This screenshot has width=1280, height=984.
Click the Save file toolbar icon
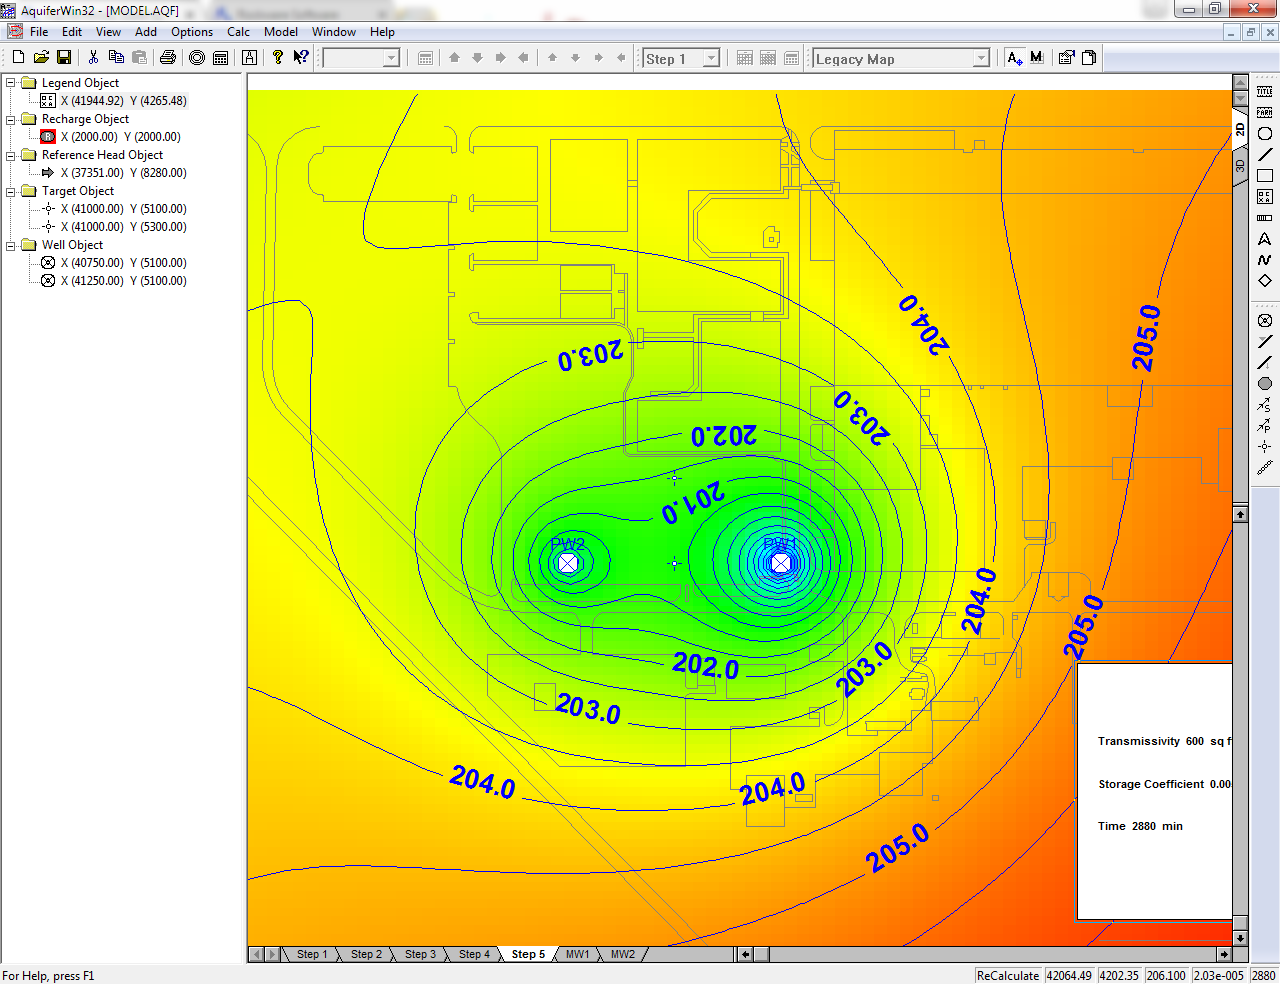coord(64,58)
